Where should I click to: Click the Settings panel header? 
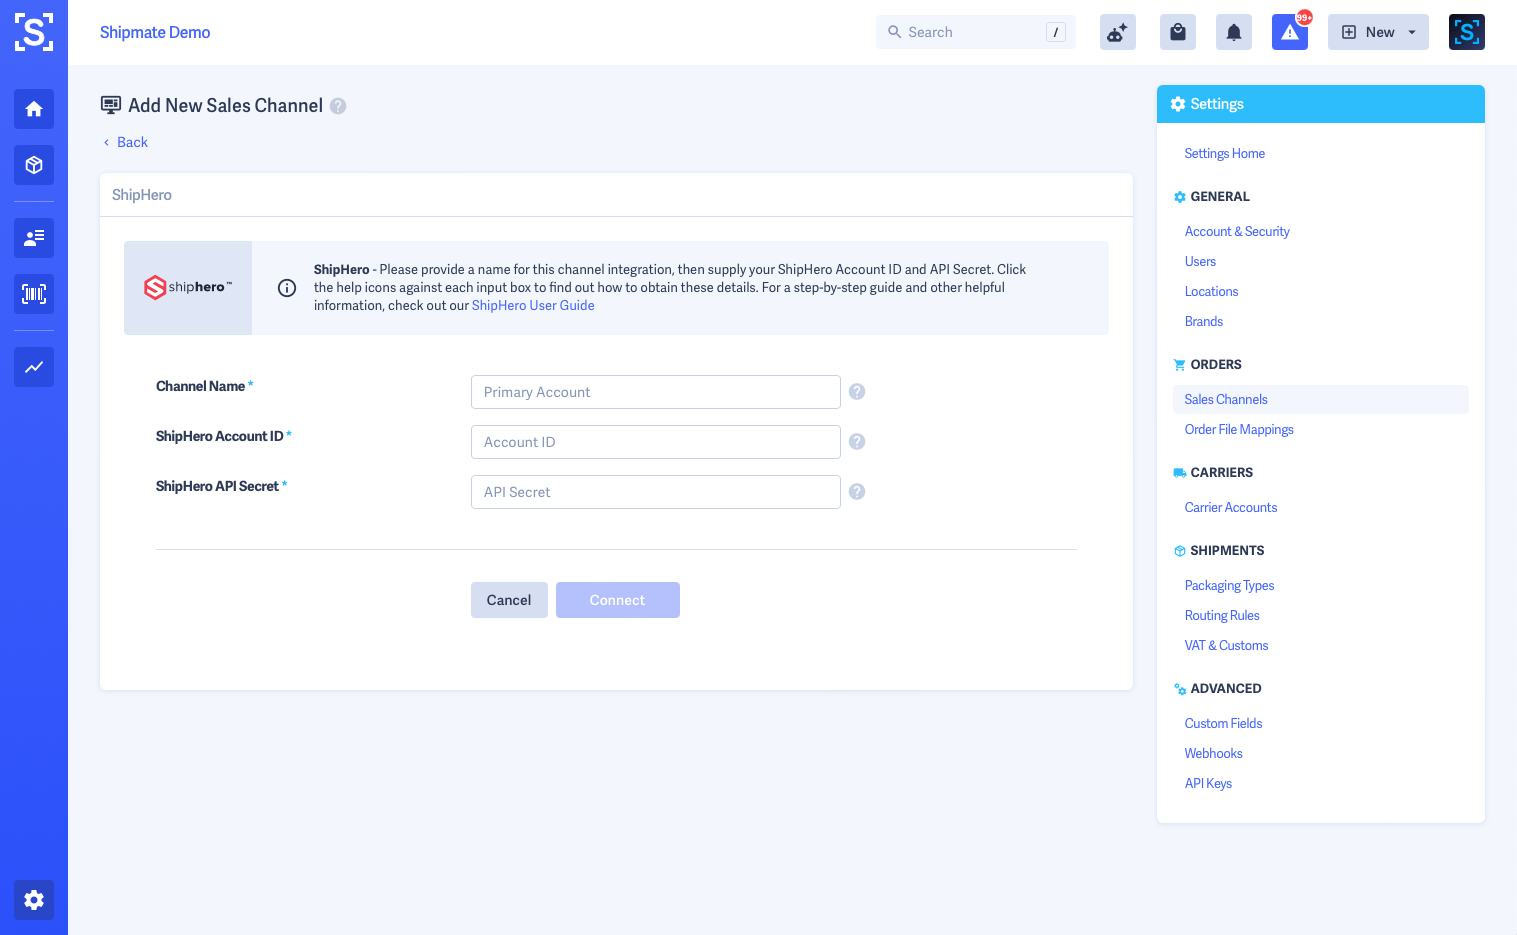pyautogui.click(x=1320, y=104)
